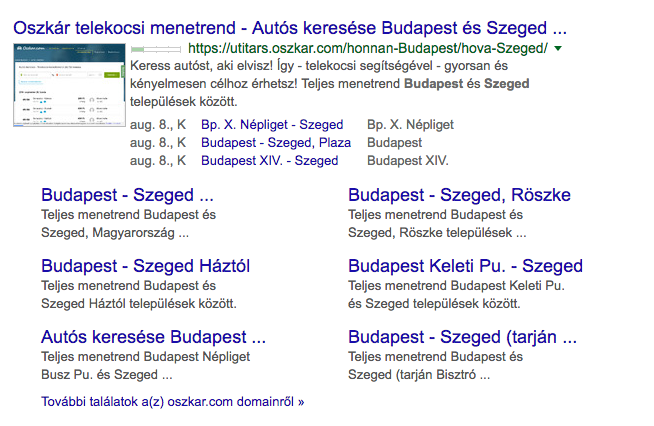The width and height of the screenshot is (654, 426).
Task: Open Budapest - Szeged Háztól sitelink
Action: (146, 266)
